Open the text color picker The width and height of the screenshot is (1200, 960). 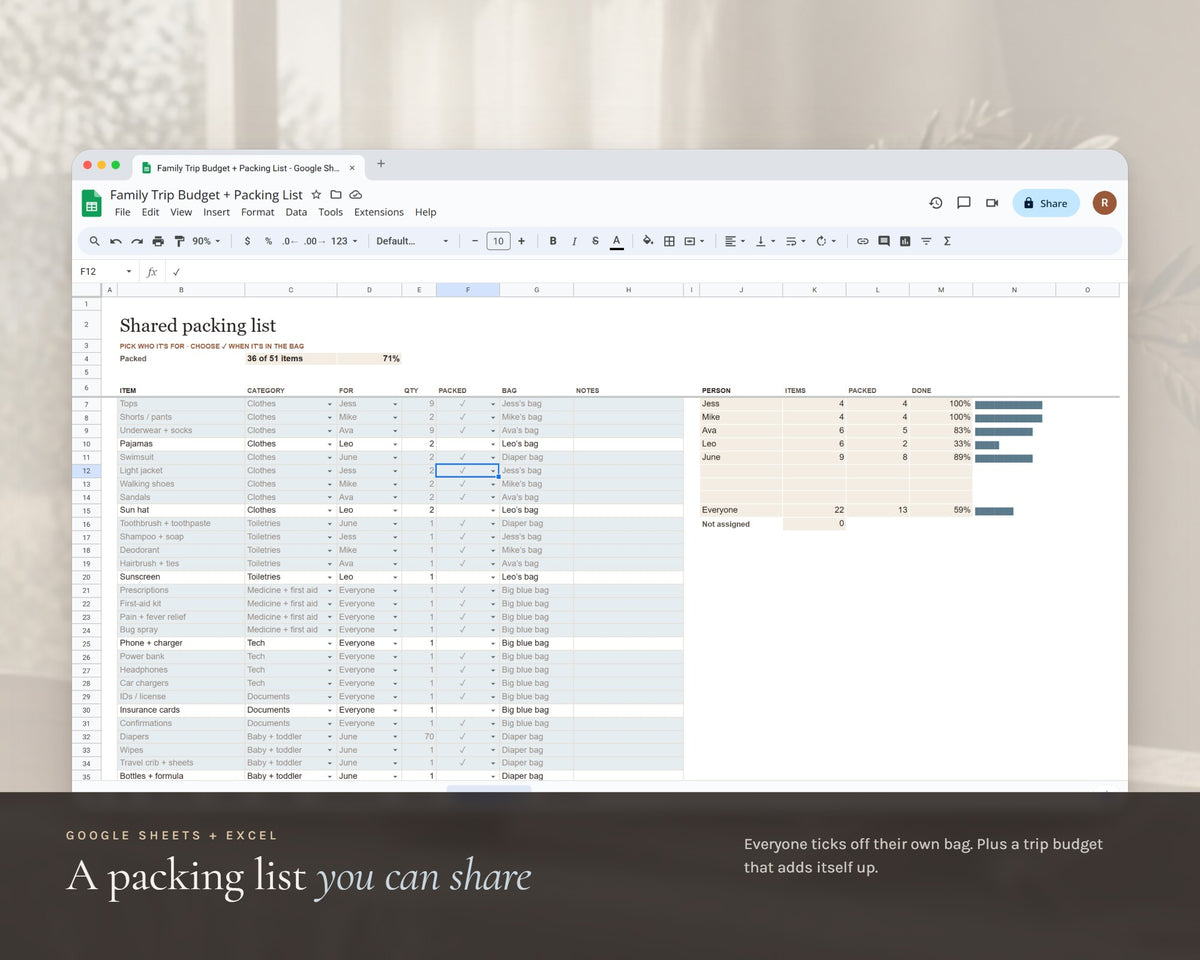tap(617, 241)
